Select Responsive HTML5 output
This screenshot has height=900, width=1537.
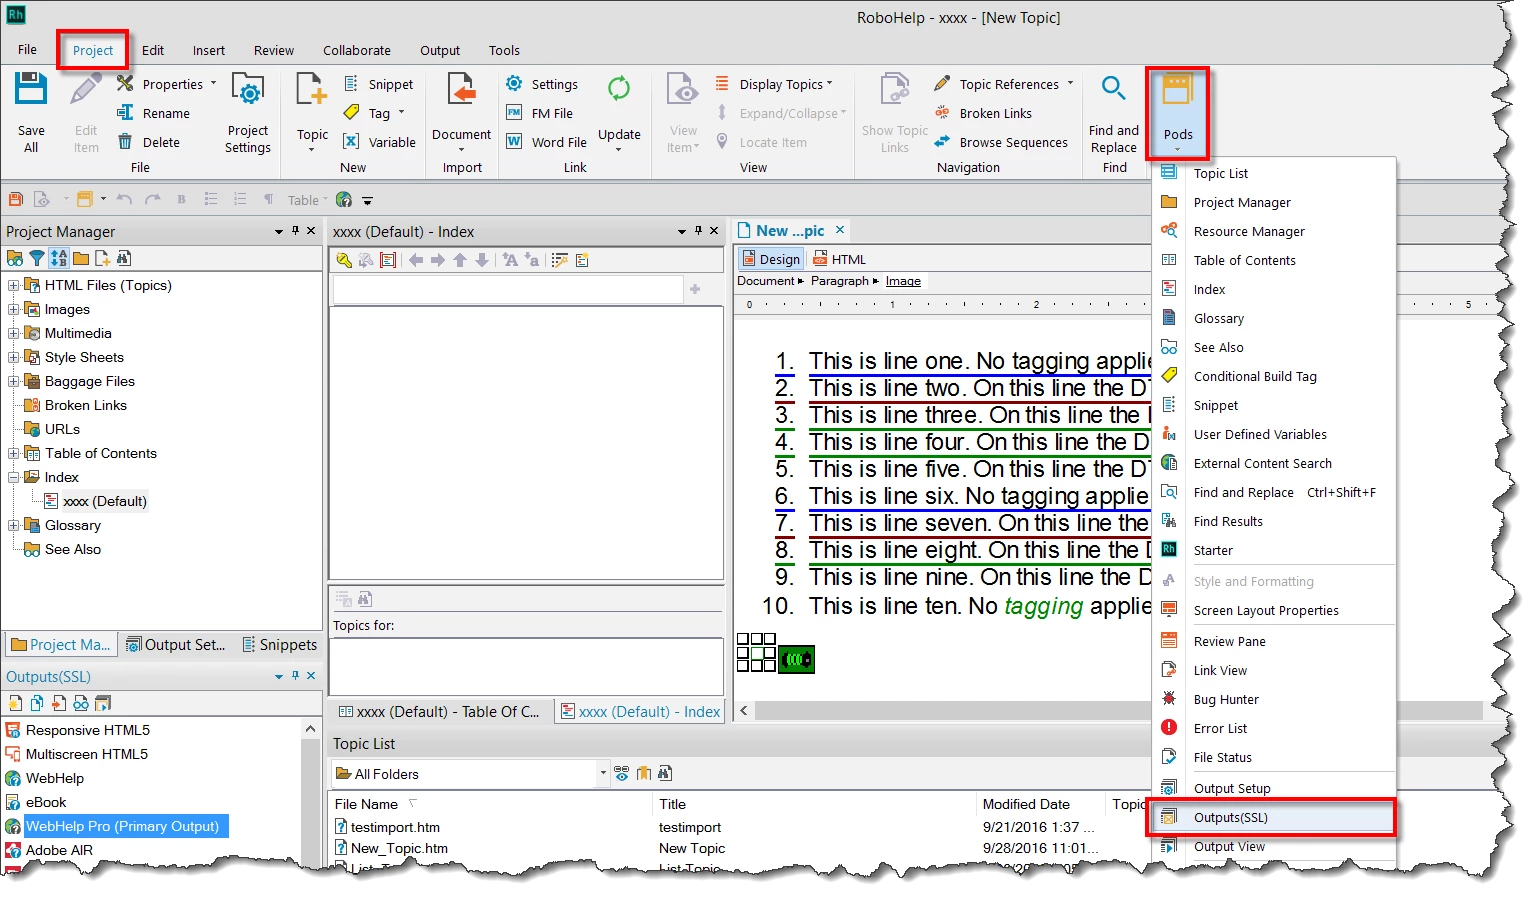click(x=88, y=730)
